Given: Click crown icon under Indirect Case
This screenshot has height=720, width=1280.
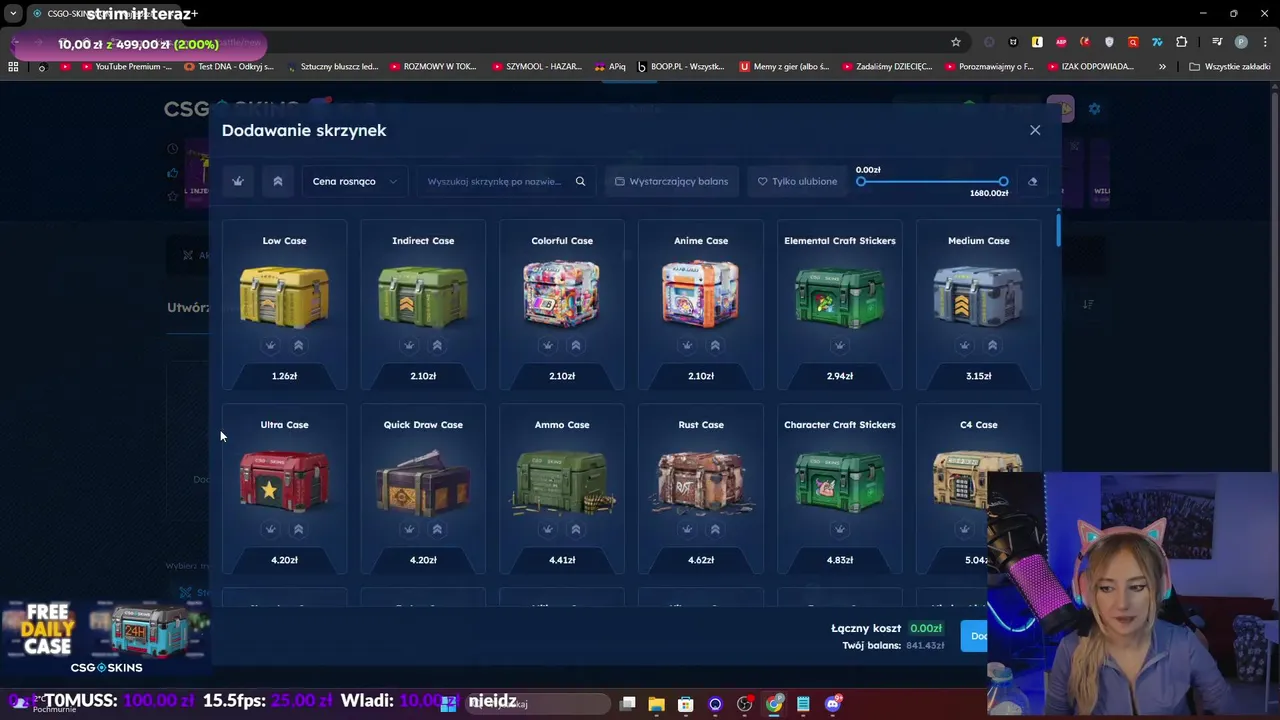Looking at the screenshot, I should click(x=409, y=345).
